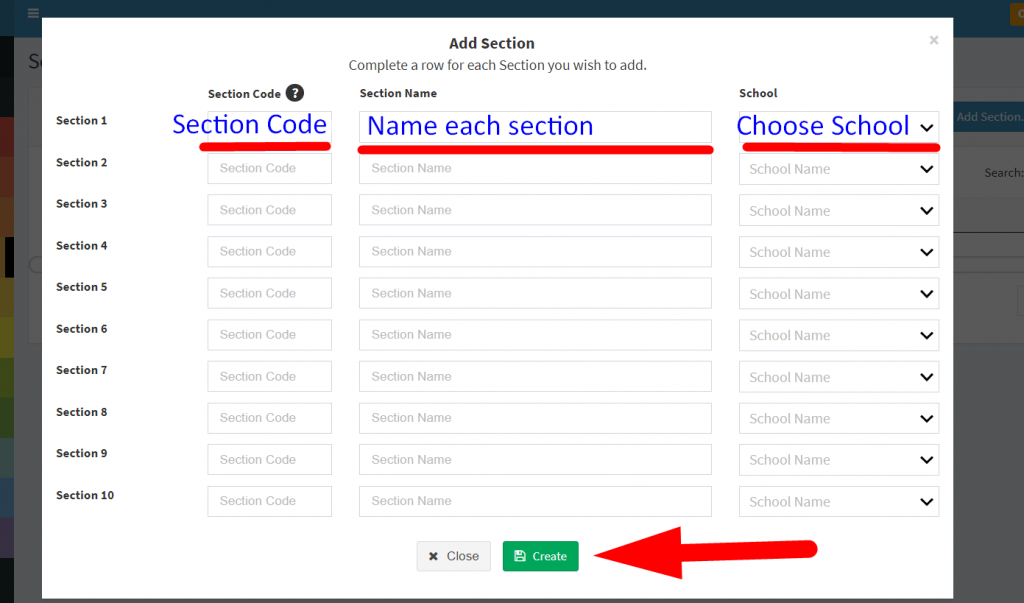Open the Section 10 School Name dropdown

[839, 502]
